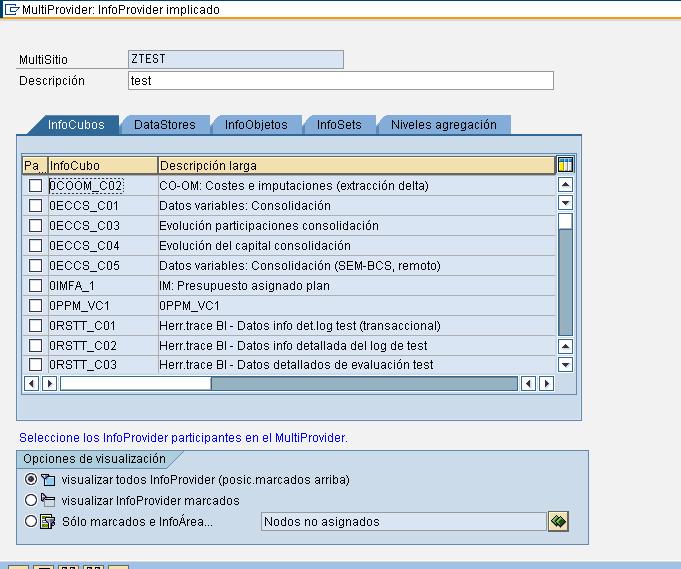Click the scroll up arrow at top of table
Image resolution: width=681 pixels, height=569 pixels.
[x=565, y=185]
